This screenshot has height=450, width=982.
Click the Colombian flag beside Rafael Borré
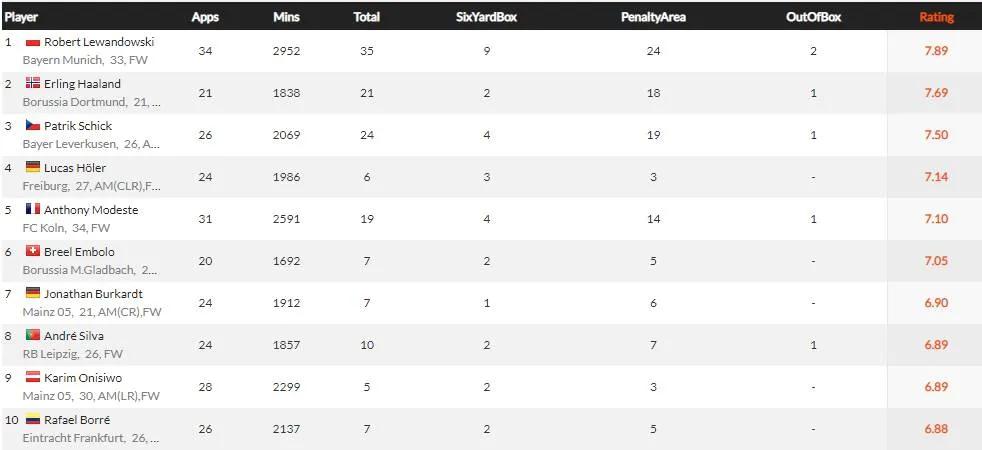coord(33,420)
